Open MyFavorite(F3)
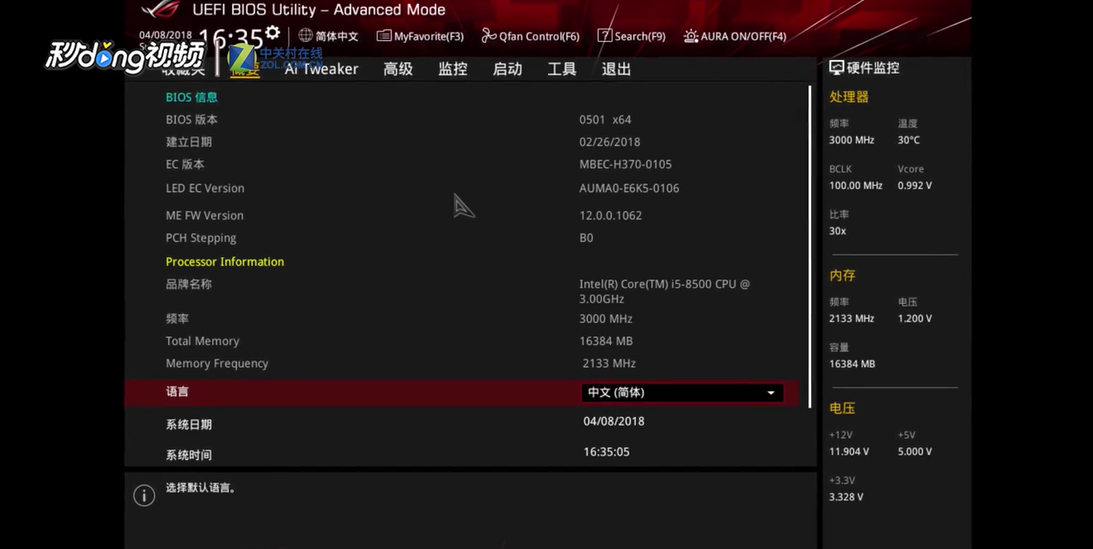Viewport: 1093px width, 549px height. (x=420, y=36)
